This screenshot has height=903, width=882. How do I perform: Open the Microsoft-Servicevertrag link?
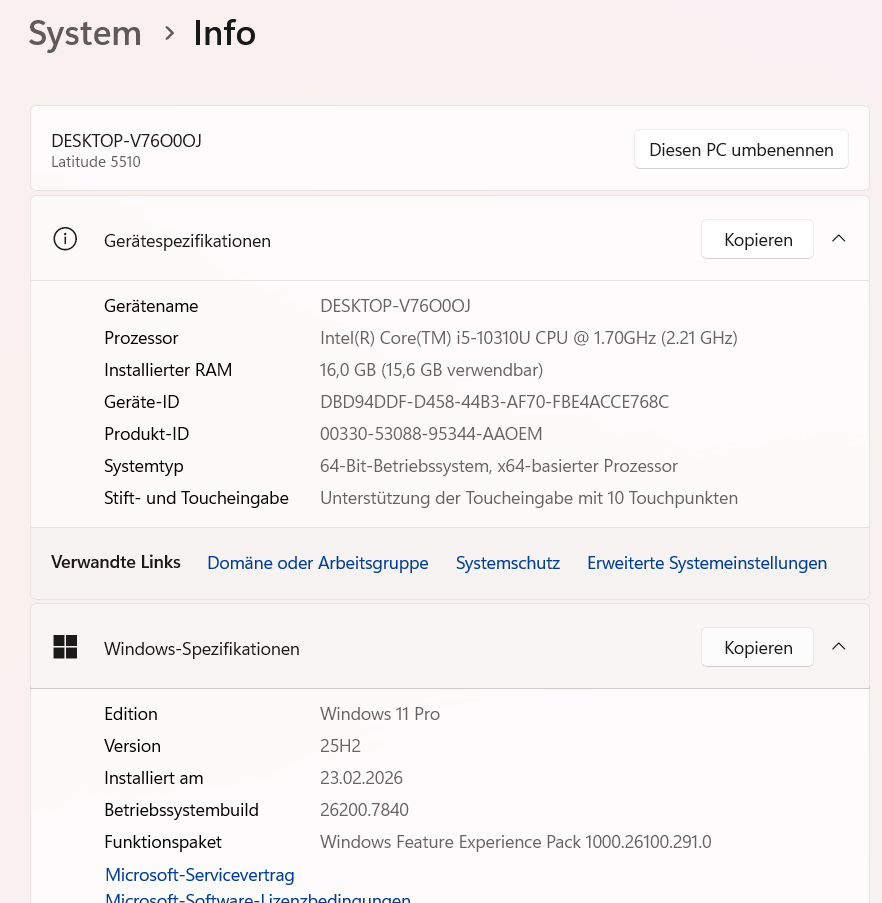200,875
